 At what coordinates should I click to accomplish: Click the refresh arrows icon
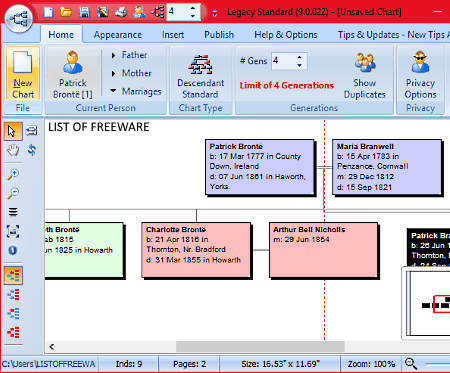click(32, 150)
